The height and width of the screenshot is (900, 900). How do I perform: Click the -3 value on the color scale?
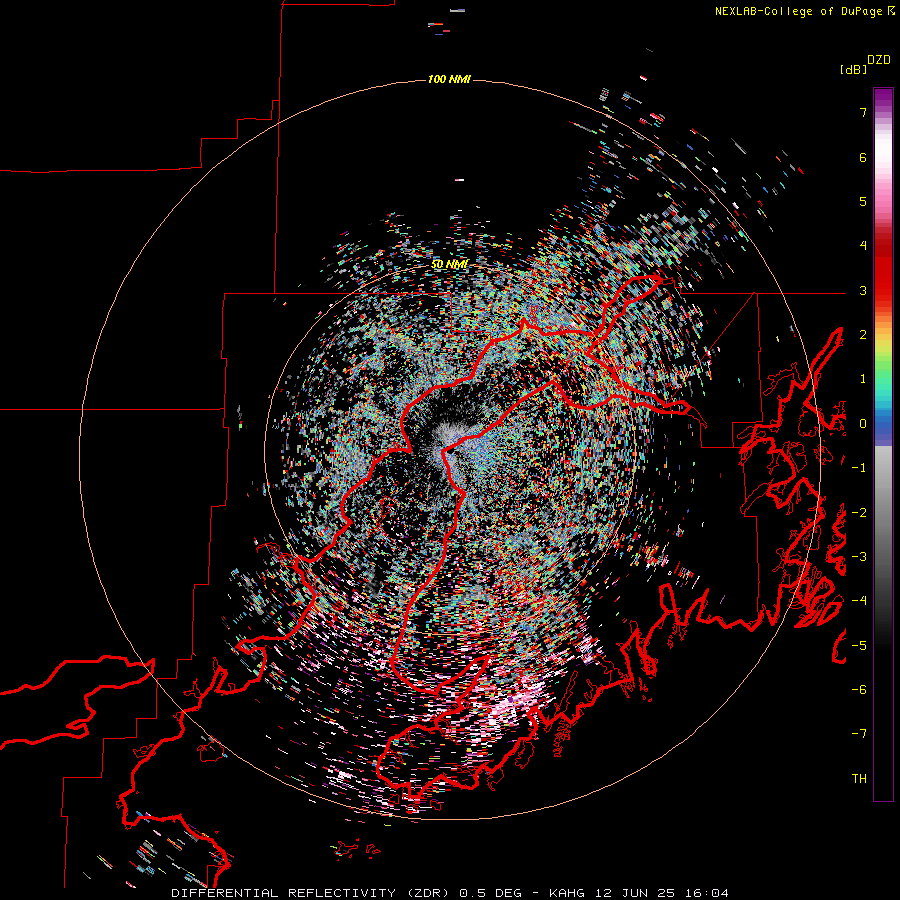[859, 556]
